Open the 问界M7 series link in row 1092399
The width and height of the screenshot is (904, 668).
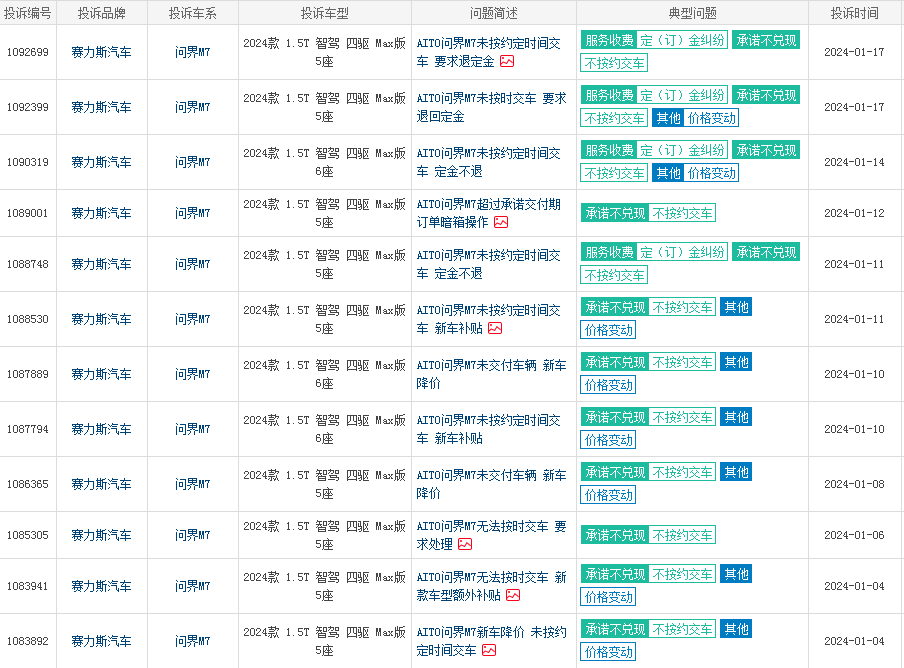click(x=193, y=107)
